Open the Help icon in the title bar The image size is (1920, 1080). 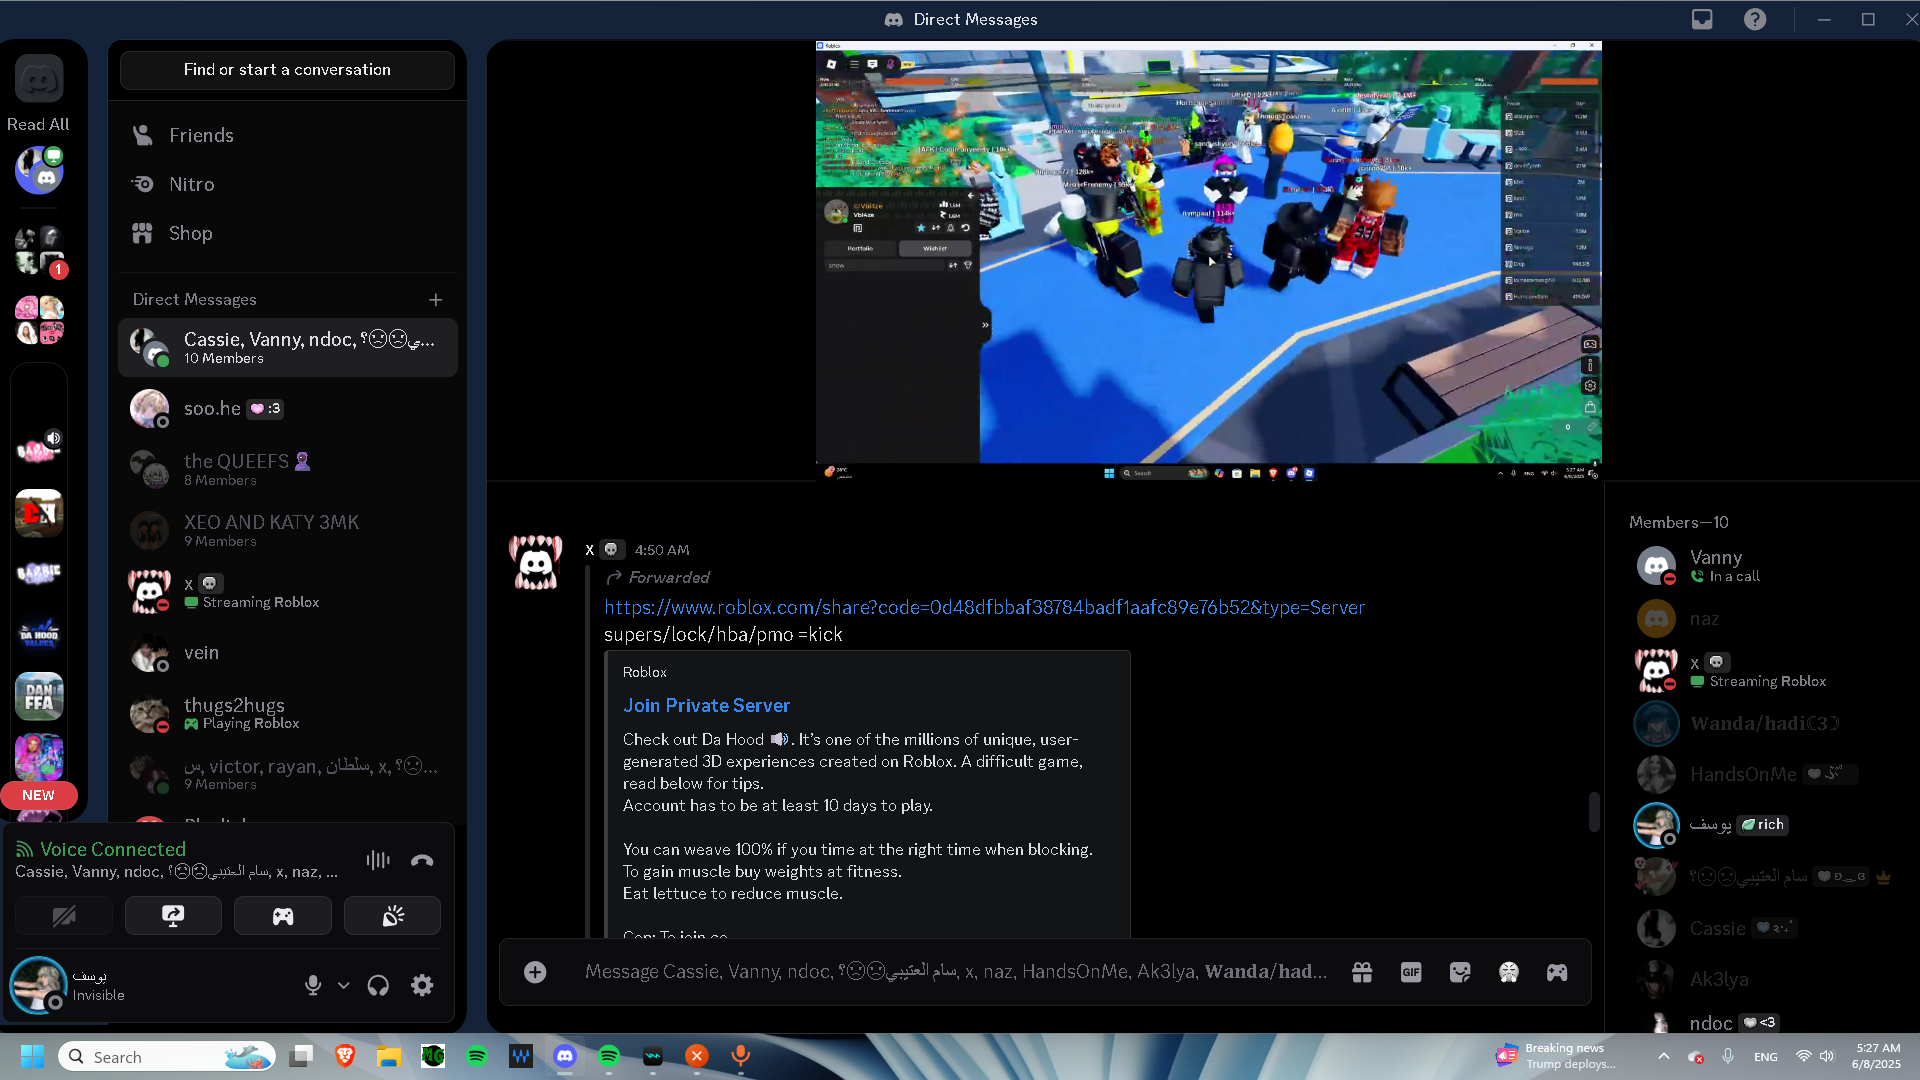tap(1755, 19)
